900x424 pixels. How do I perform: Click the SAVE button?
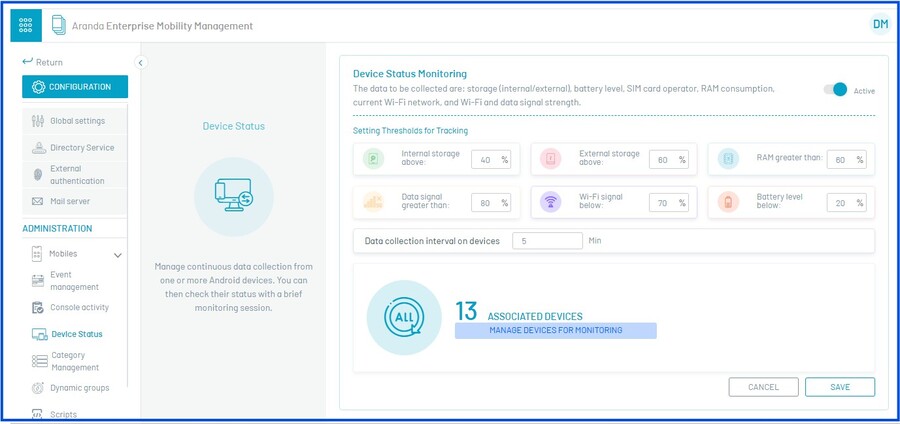(x=839, y=387)
